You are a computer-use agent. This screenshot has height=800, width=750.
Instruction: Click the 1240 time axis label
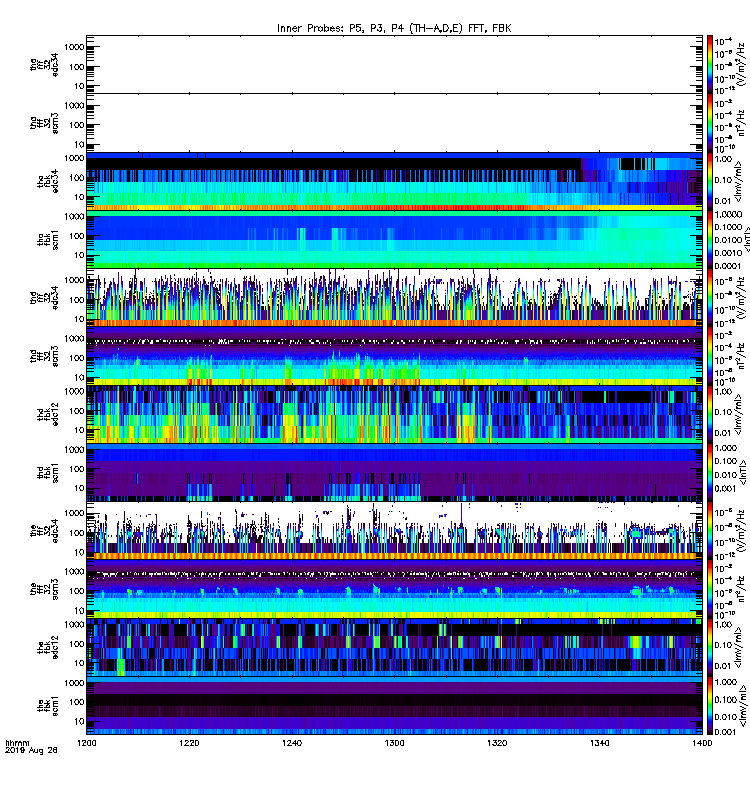(x=292, y=743)
